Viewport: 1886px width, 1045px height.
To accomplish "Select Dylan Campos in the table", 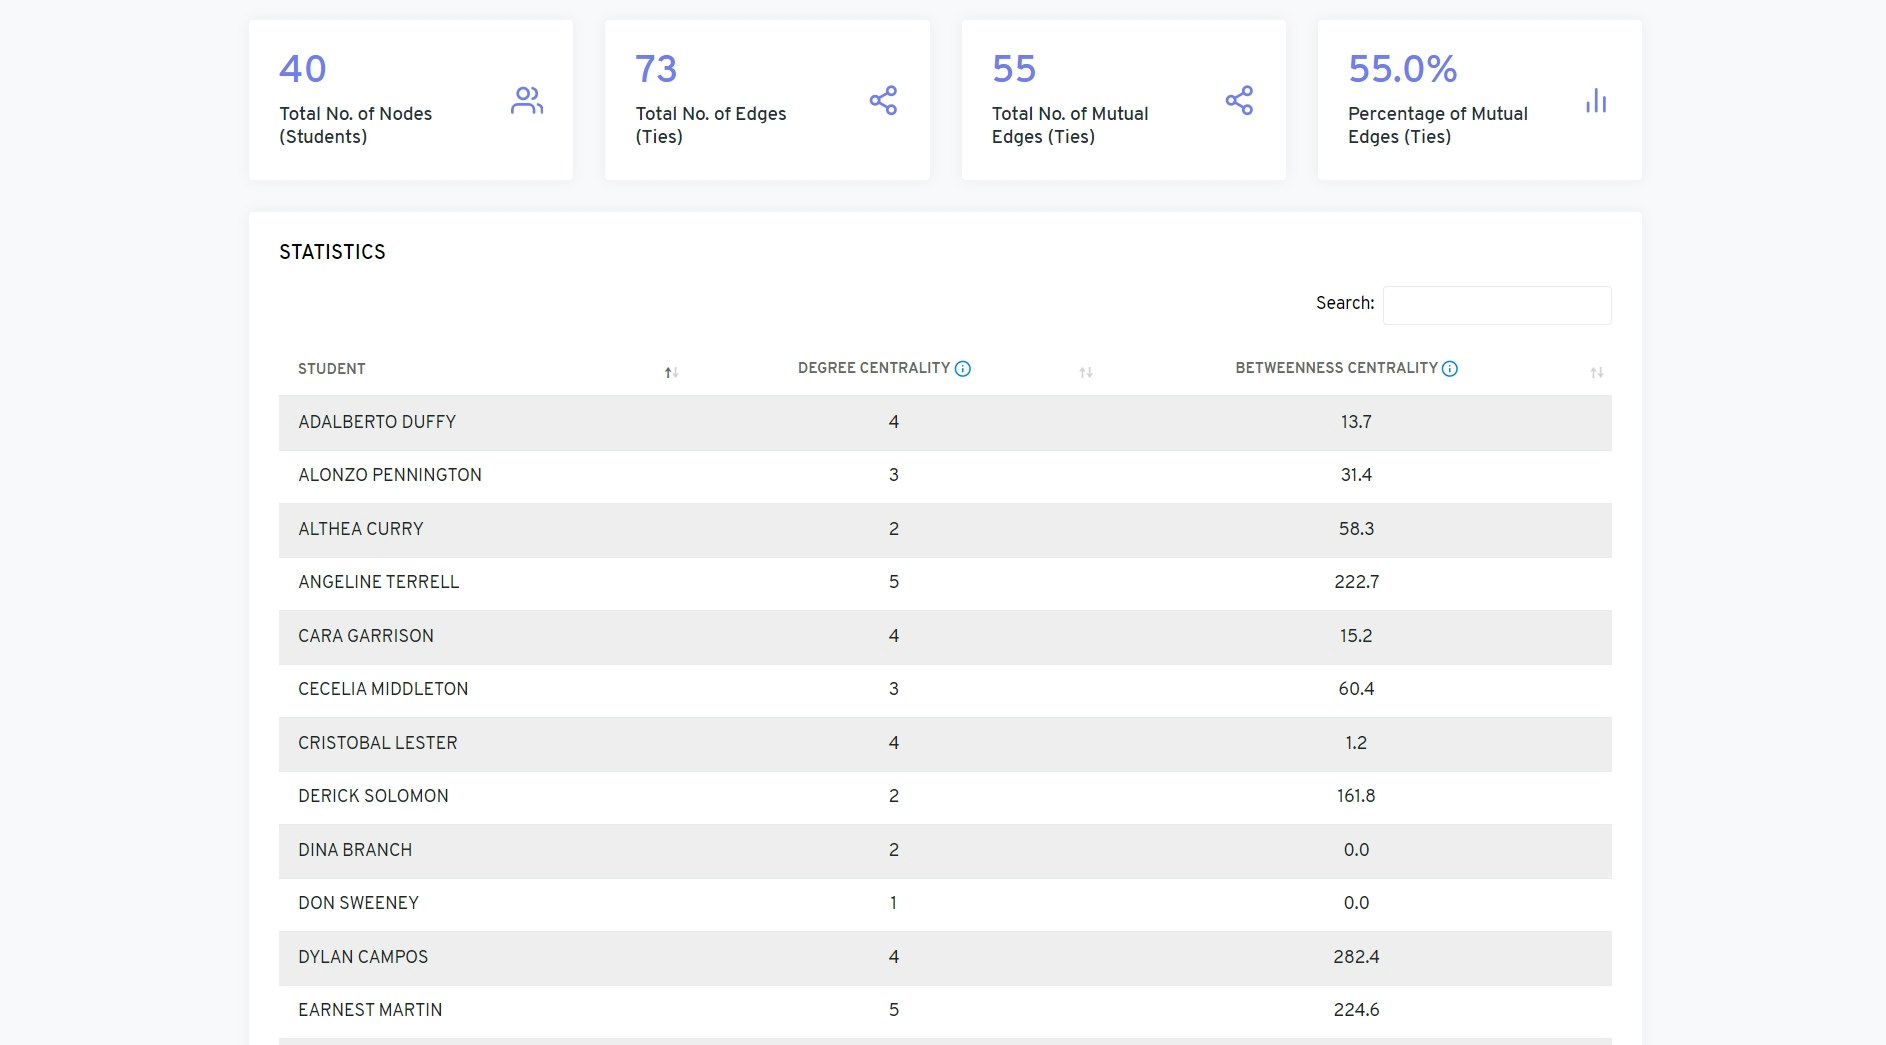I will pyautogui.click(x=363, y=957).
